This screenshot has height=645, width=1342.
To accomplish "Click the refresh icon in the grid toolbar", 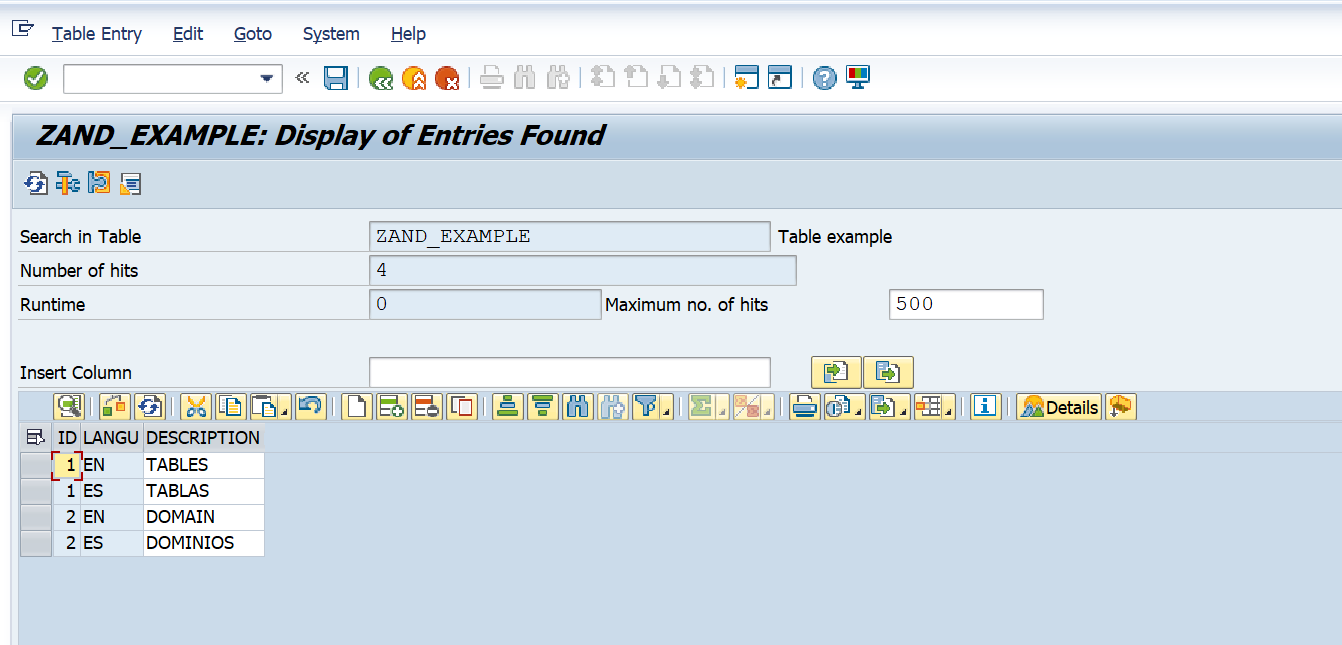I will pyautogui.click(x=150, y=406).
